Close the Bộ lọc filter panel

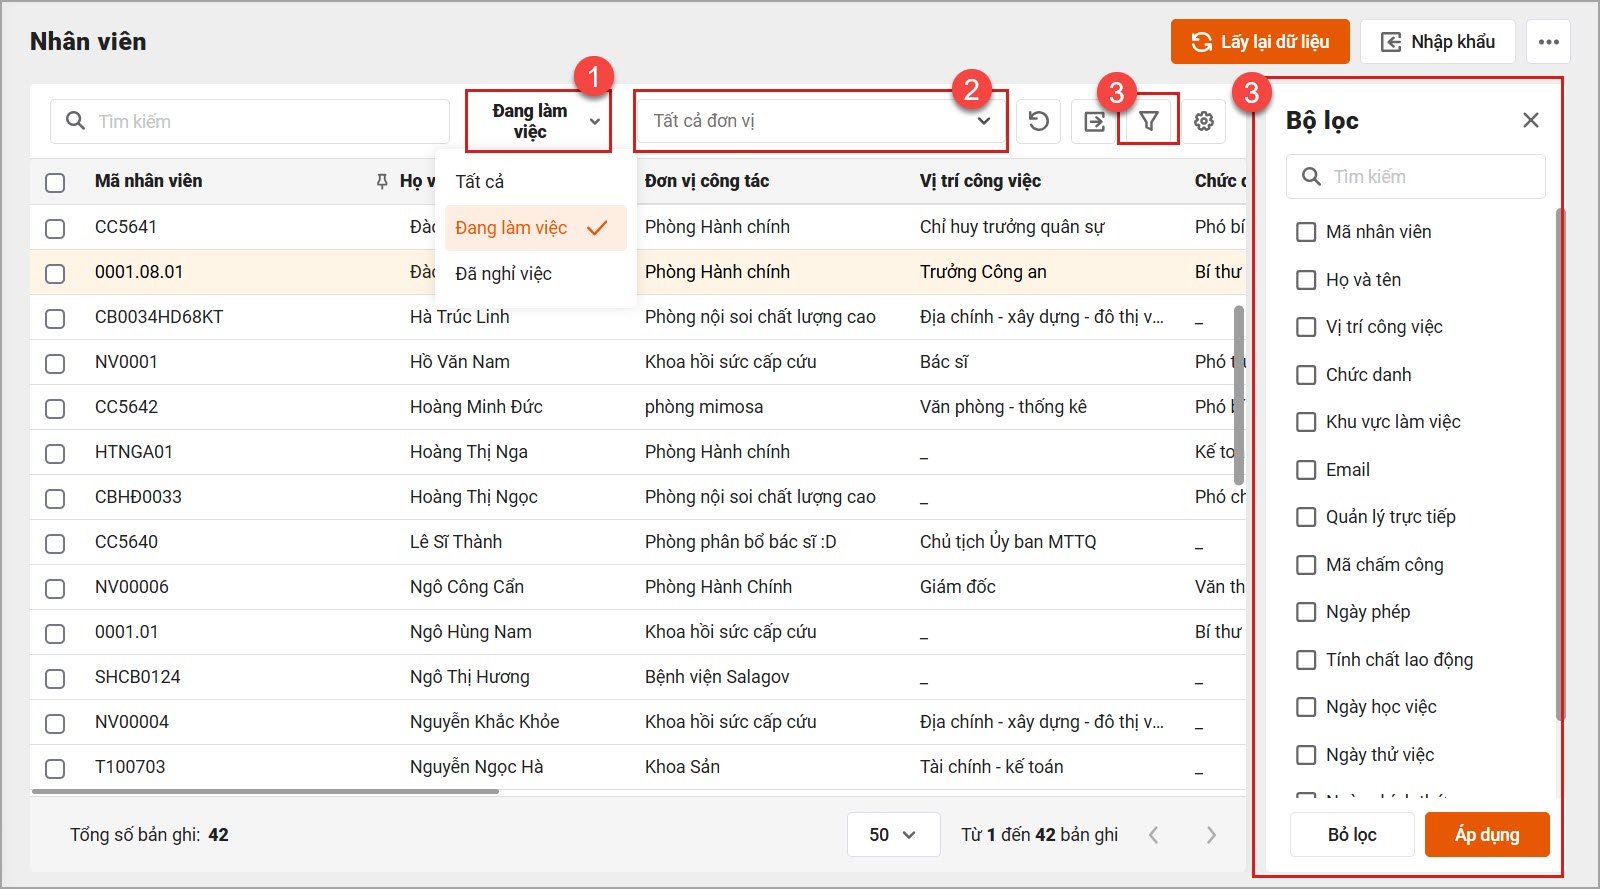point(1530,120)
